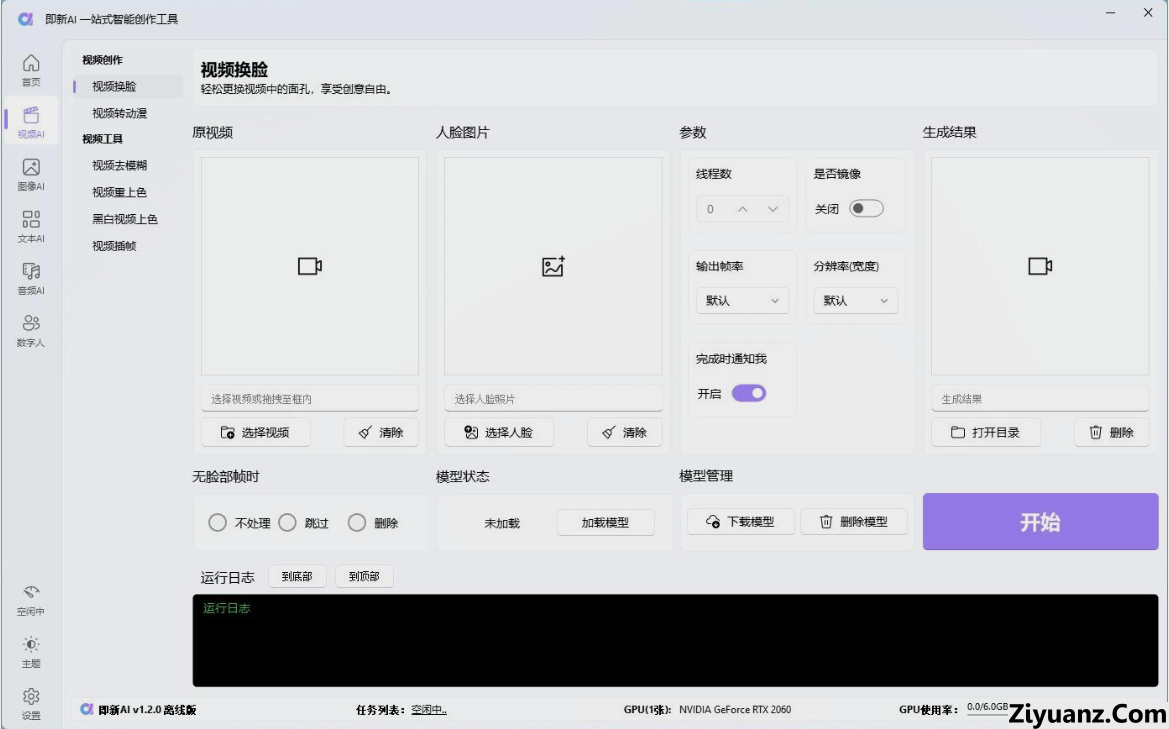Image resolution: width=1169 pixels, height=729 pixels.
Task: Click the 空闲中 status gauge icon
Action: [31, 593]
